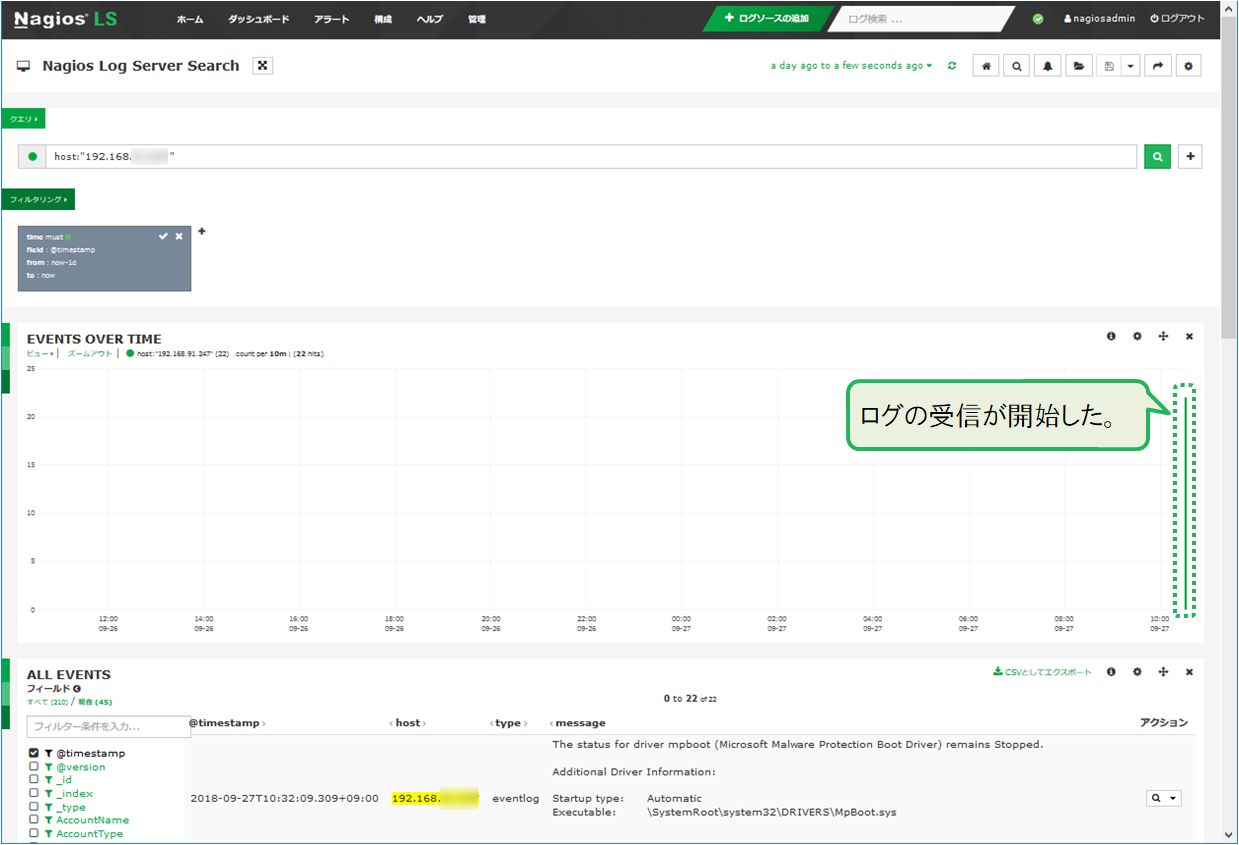Image resolution: width=1239 pixels, height=845 pixels.
Task: Expand the save dashboard dropdown arrow
Action: [1130, 66]
